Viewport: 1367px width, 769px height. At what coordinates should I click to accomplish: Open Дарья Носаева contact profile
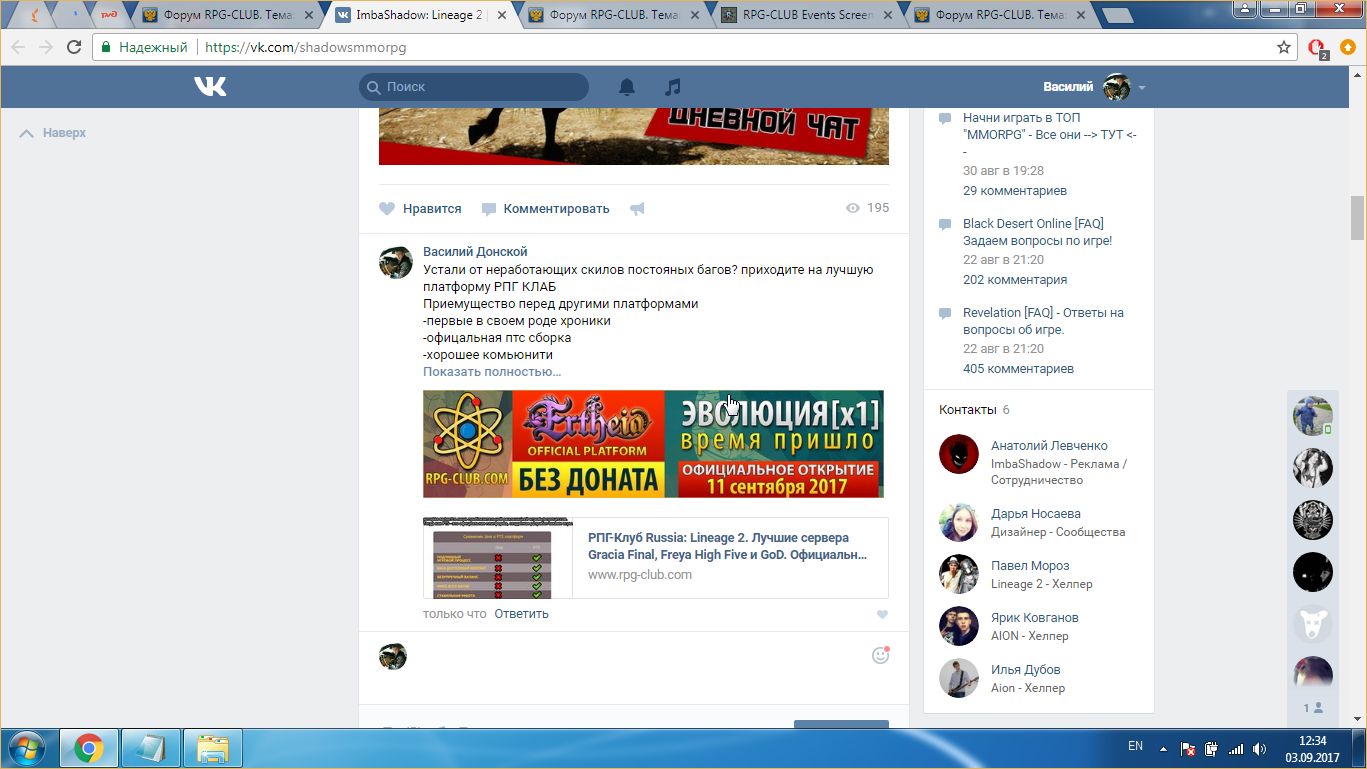pyautogui.click(x=1035, y=514)
